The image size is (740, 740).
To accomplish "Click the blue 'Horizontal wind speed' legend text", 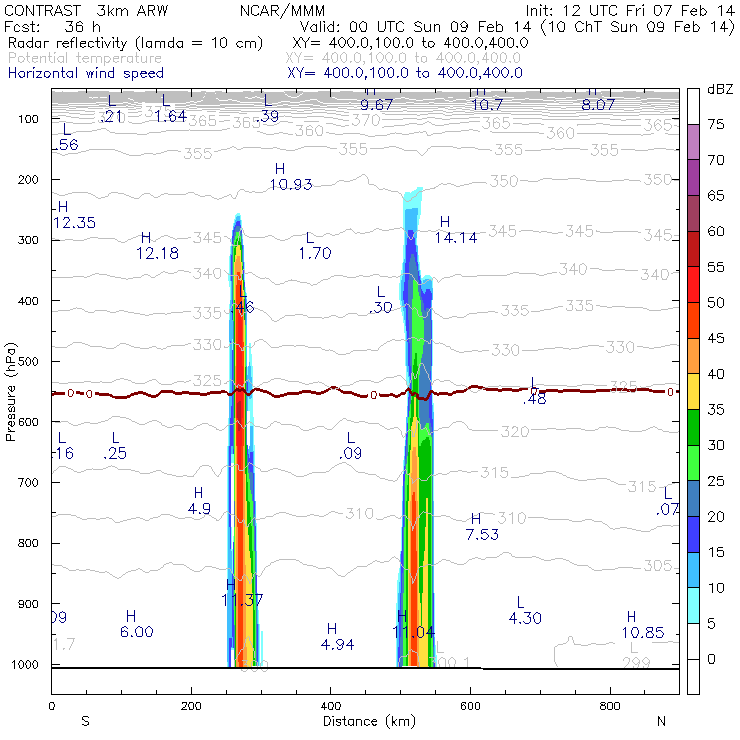I will (x=86, y=73).
